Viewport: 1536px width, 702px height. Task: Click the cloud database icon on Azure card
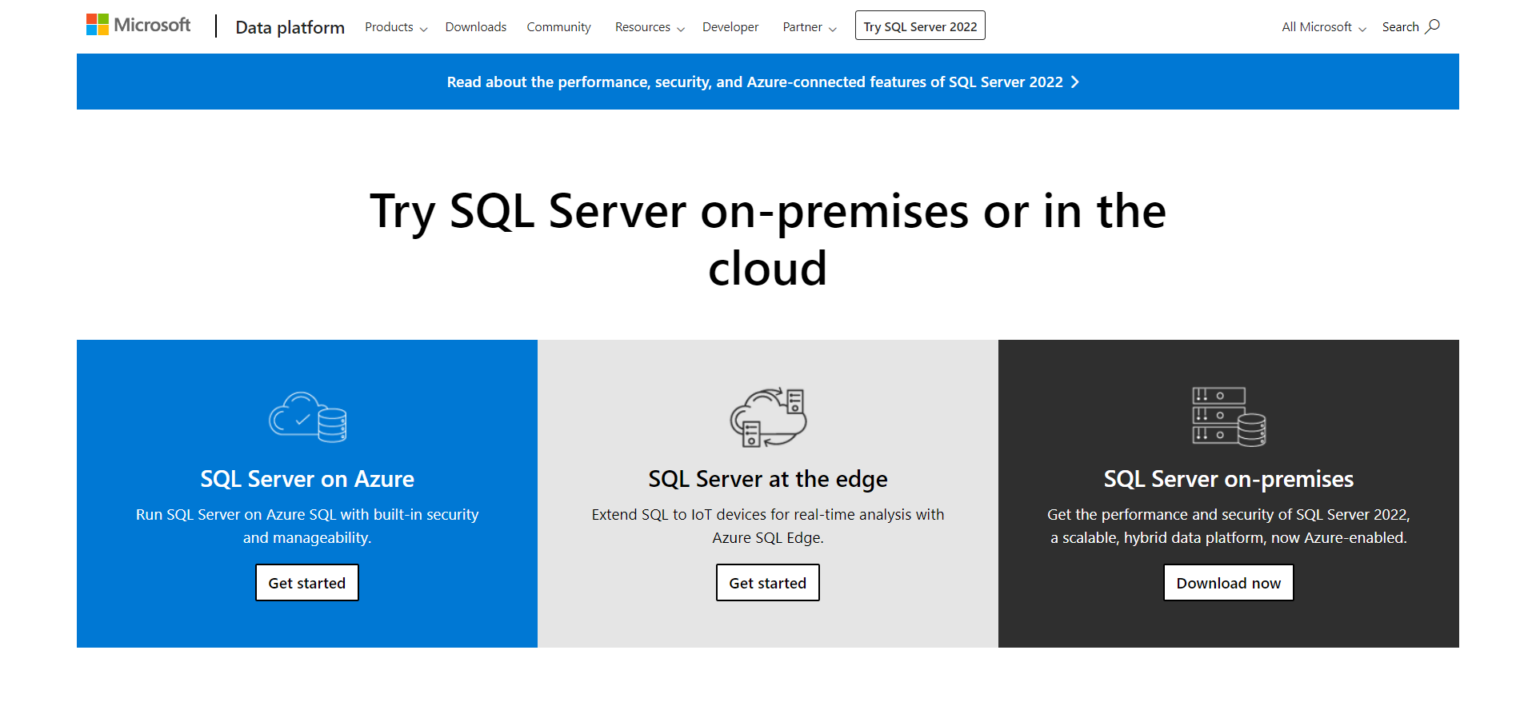click(x=307, y=417)
